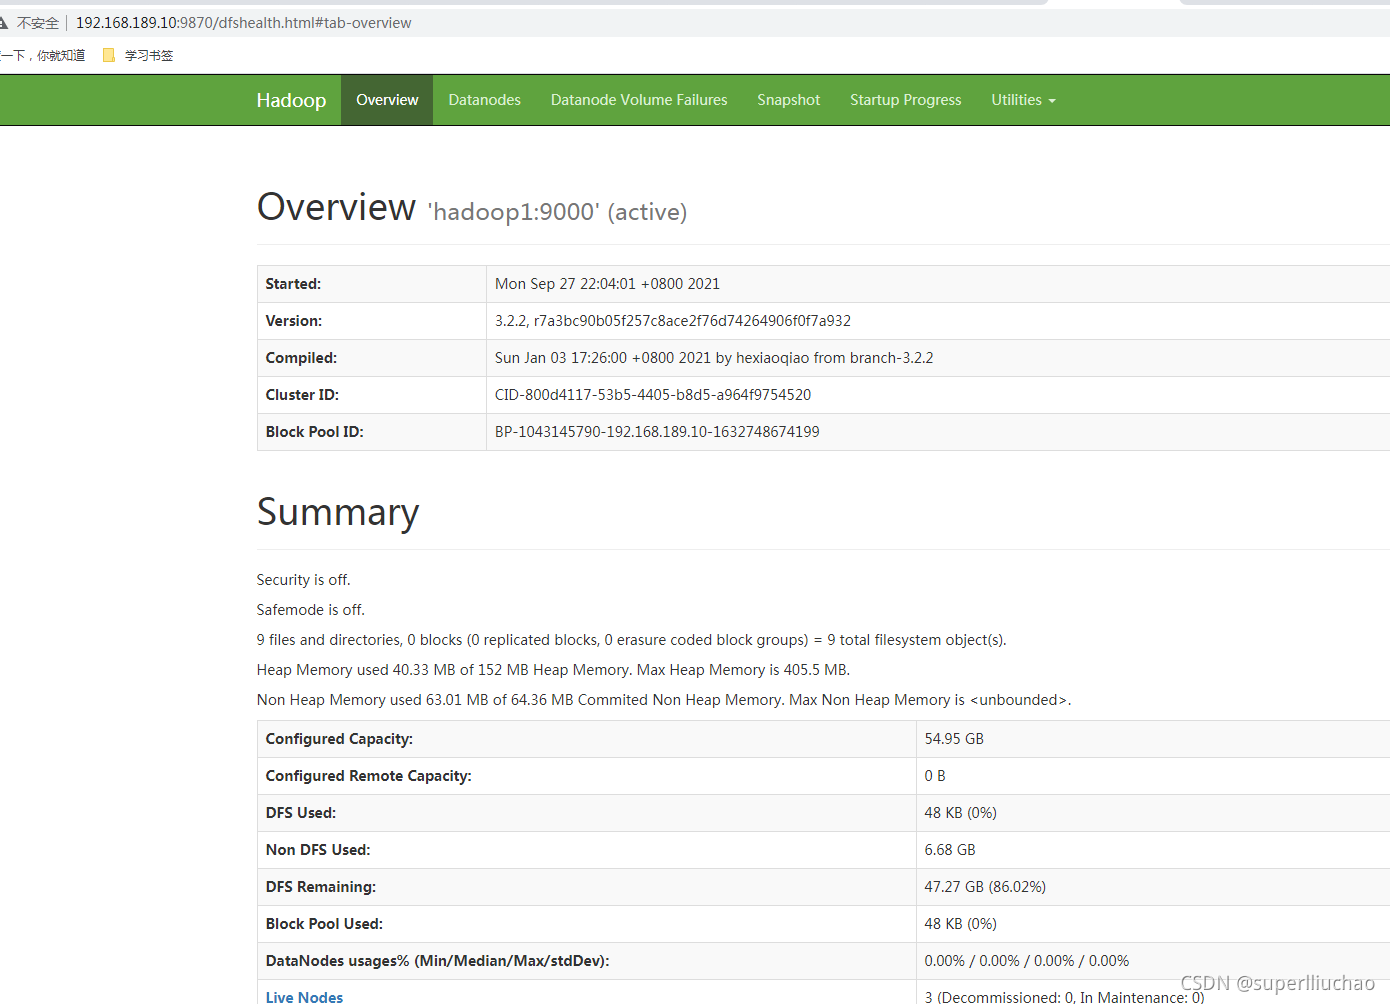Screen dimensions: 1390x1004
Task: Click the 'Safemode is off.' line
Action: (311, 610)
